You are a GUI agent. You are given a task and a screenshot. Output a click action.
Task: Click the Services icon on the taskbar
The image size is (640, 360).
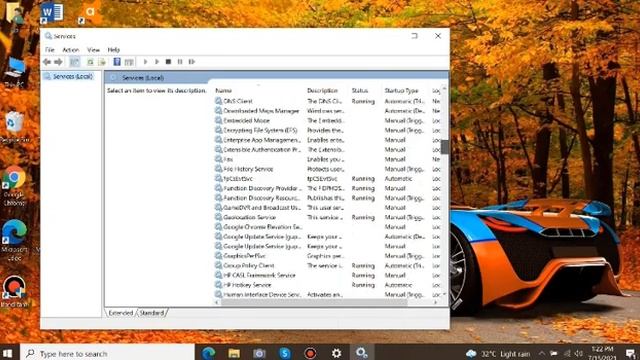coord(362,353)
